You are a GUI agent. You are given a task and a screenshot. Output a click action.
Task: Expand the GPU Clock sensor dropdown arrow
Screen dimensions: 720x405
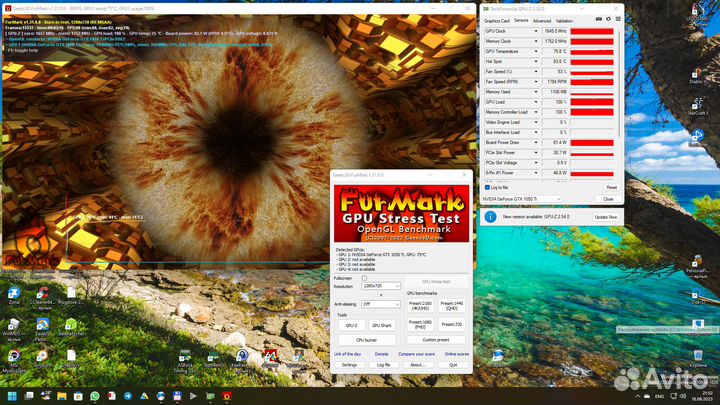[x=535, y=31]
